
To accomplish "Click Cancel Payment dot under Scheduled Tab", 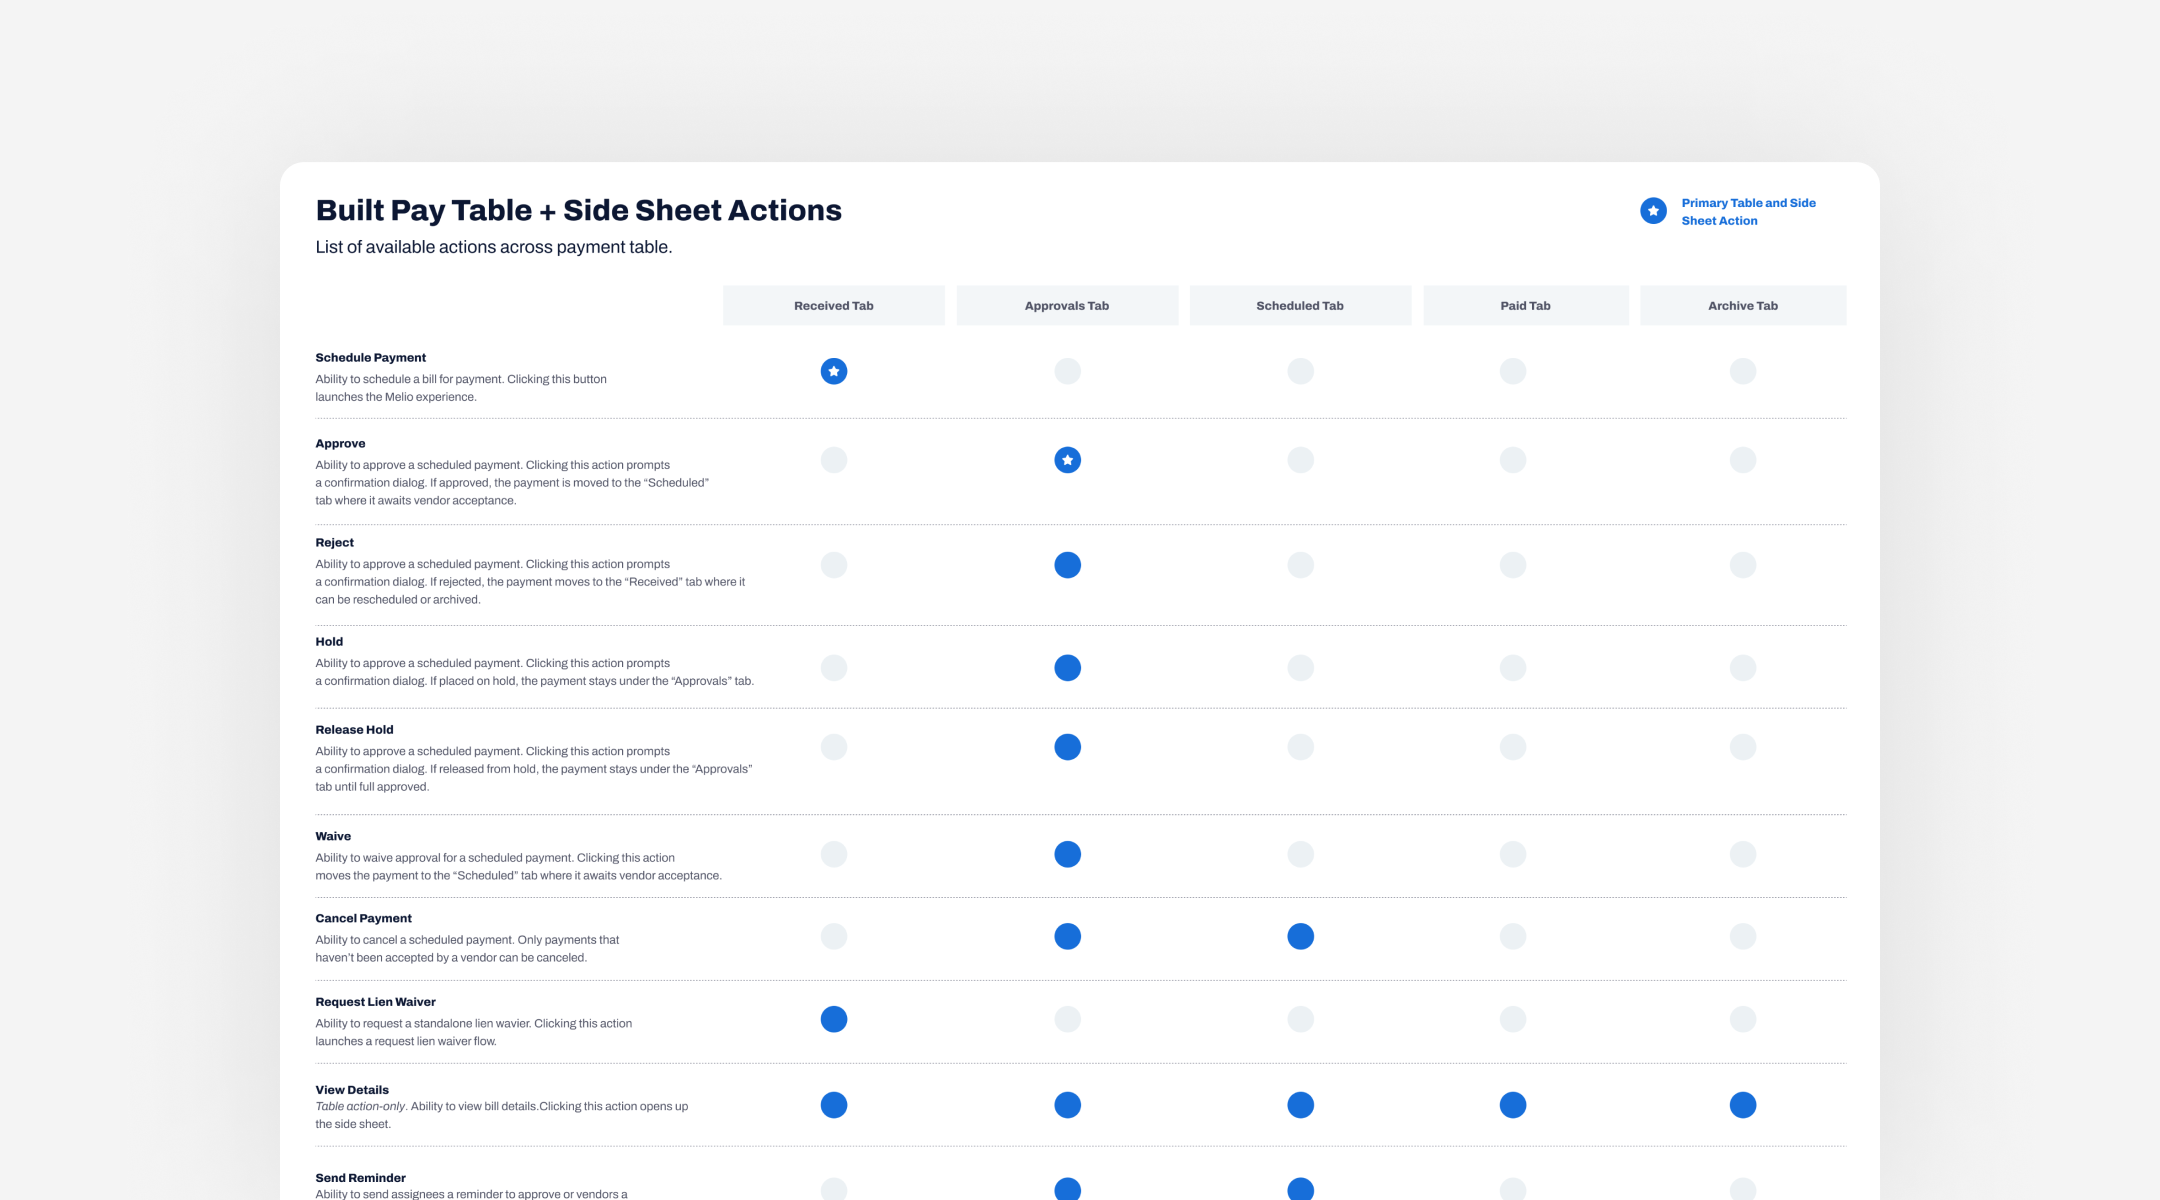I will tap(1300, 936).
